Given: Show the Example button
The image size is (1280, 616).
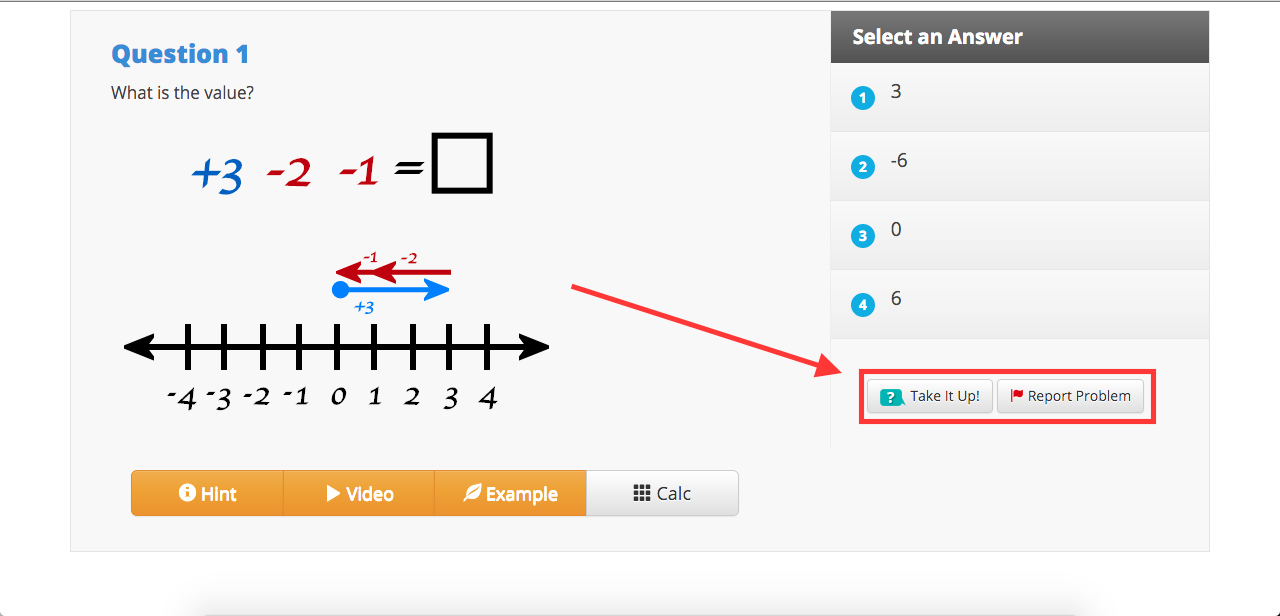Looking at the screenshot, I should pyautogui.click(x=510, y=493).
